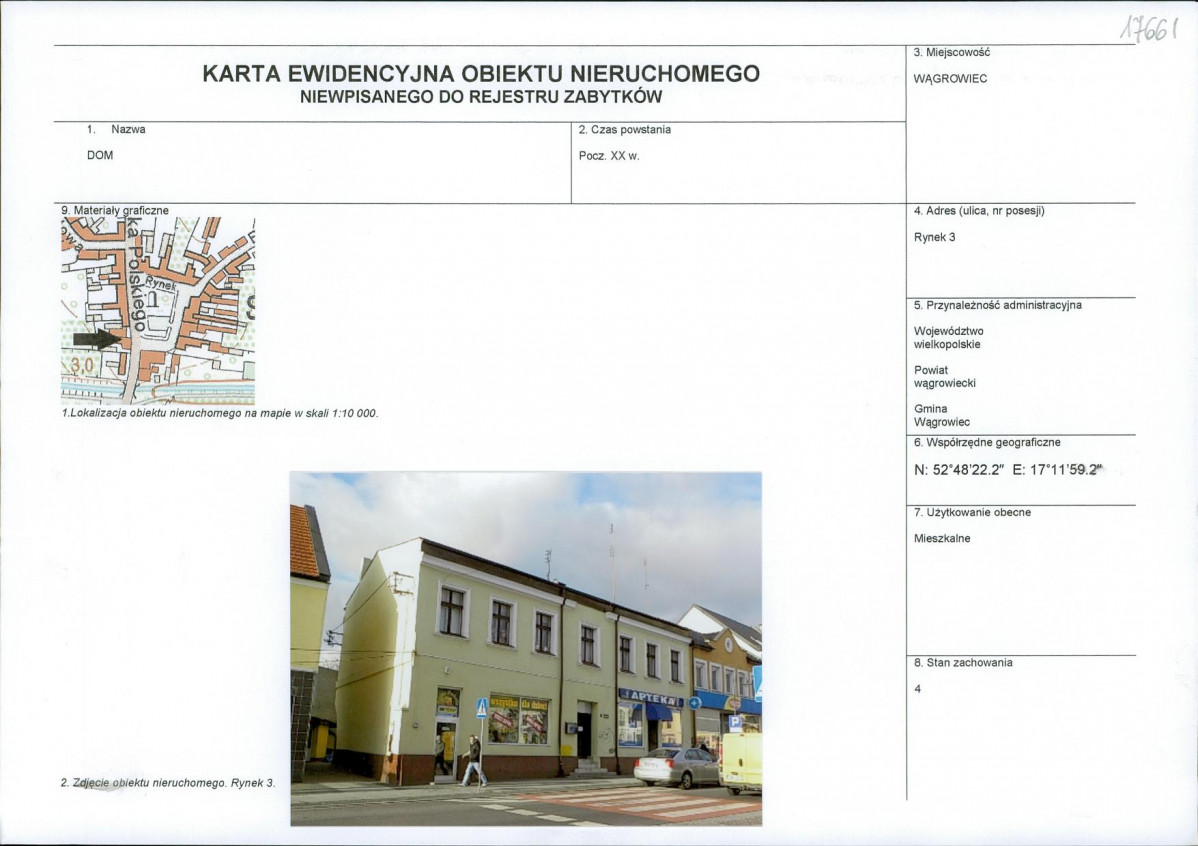Click the '4. Adres (ulica, nr posesji)' label
The image size is (1198, 846).
click(x=979, y=211)
